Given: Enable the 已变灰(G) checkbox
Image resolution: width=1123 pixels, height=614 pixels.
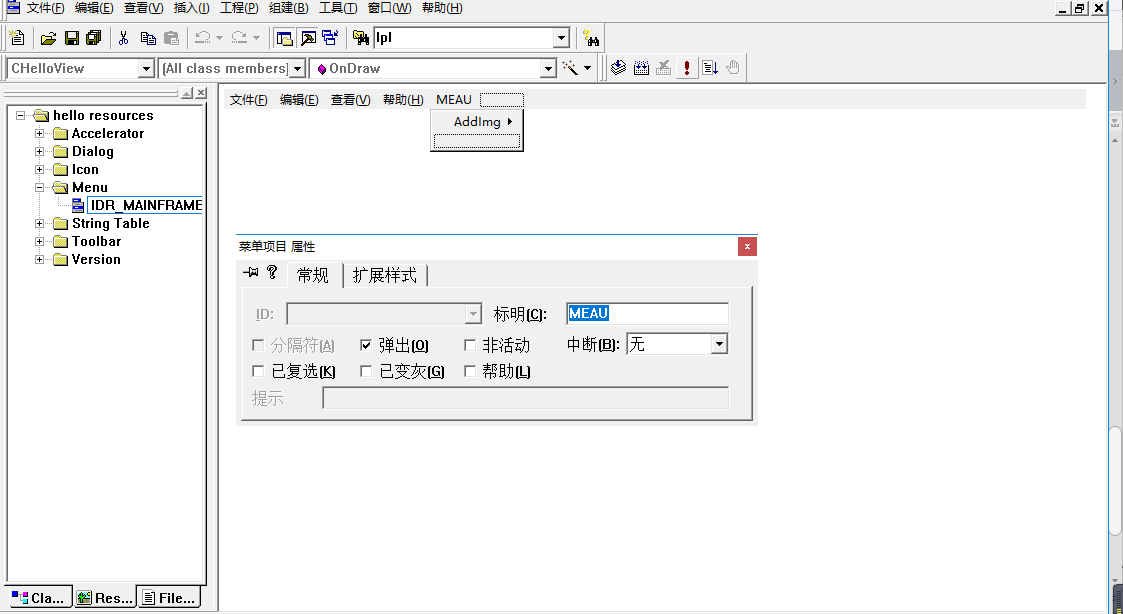Looking at the screenshot, I should [x=367, y=371].
